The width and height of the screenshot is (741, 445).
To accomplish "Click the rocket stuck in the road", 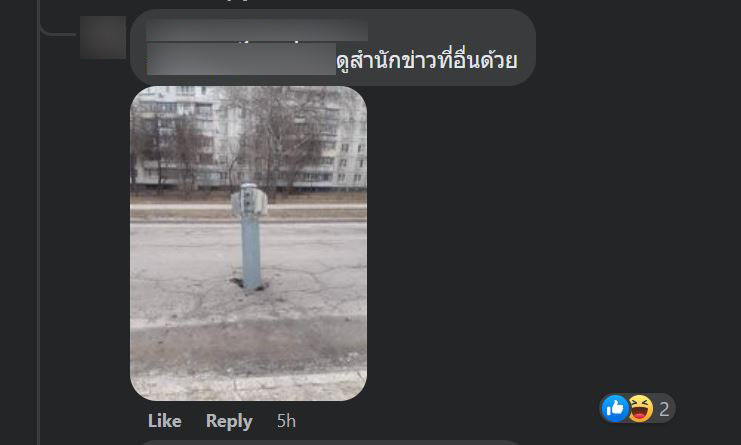I will tap(250, 236).
